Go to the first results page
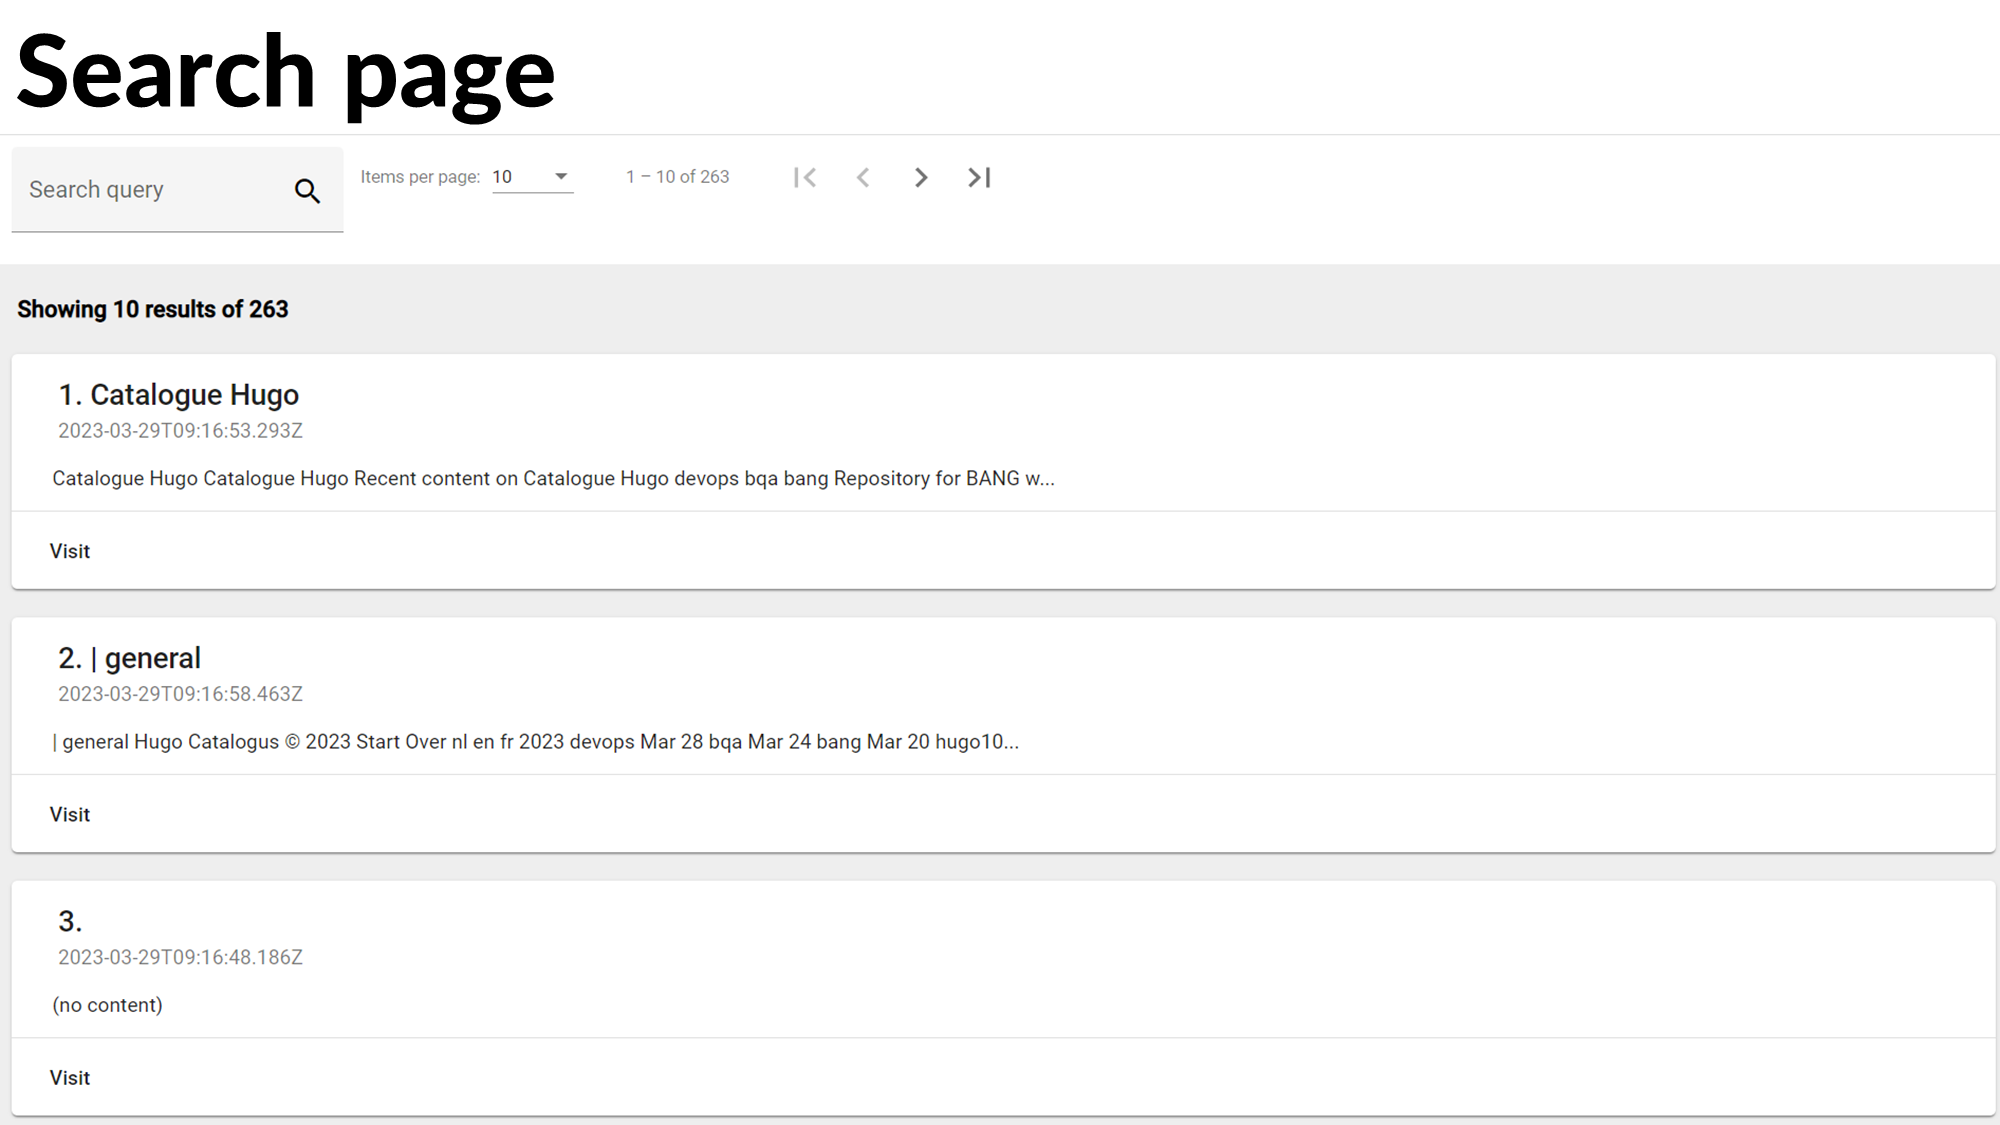 [x=805, y=178]
